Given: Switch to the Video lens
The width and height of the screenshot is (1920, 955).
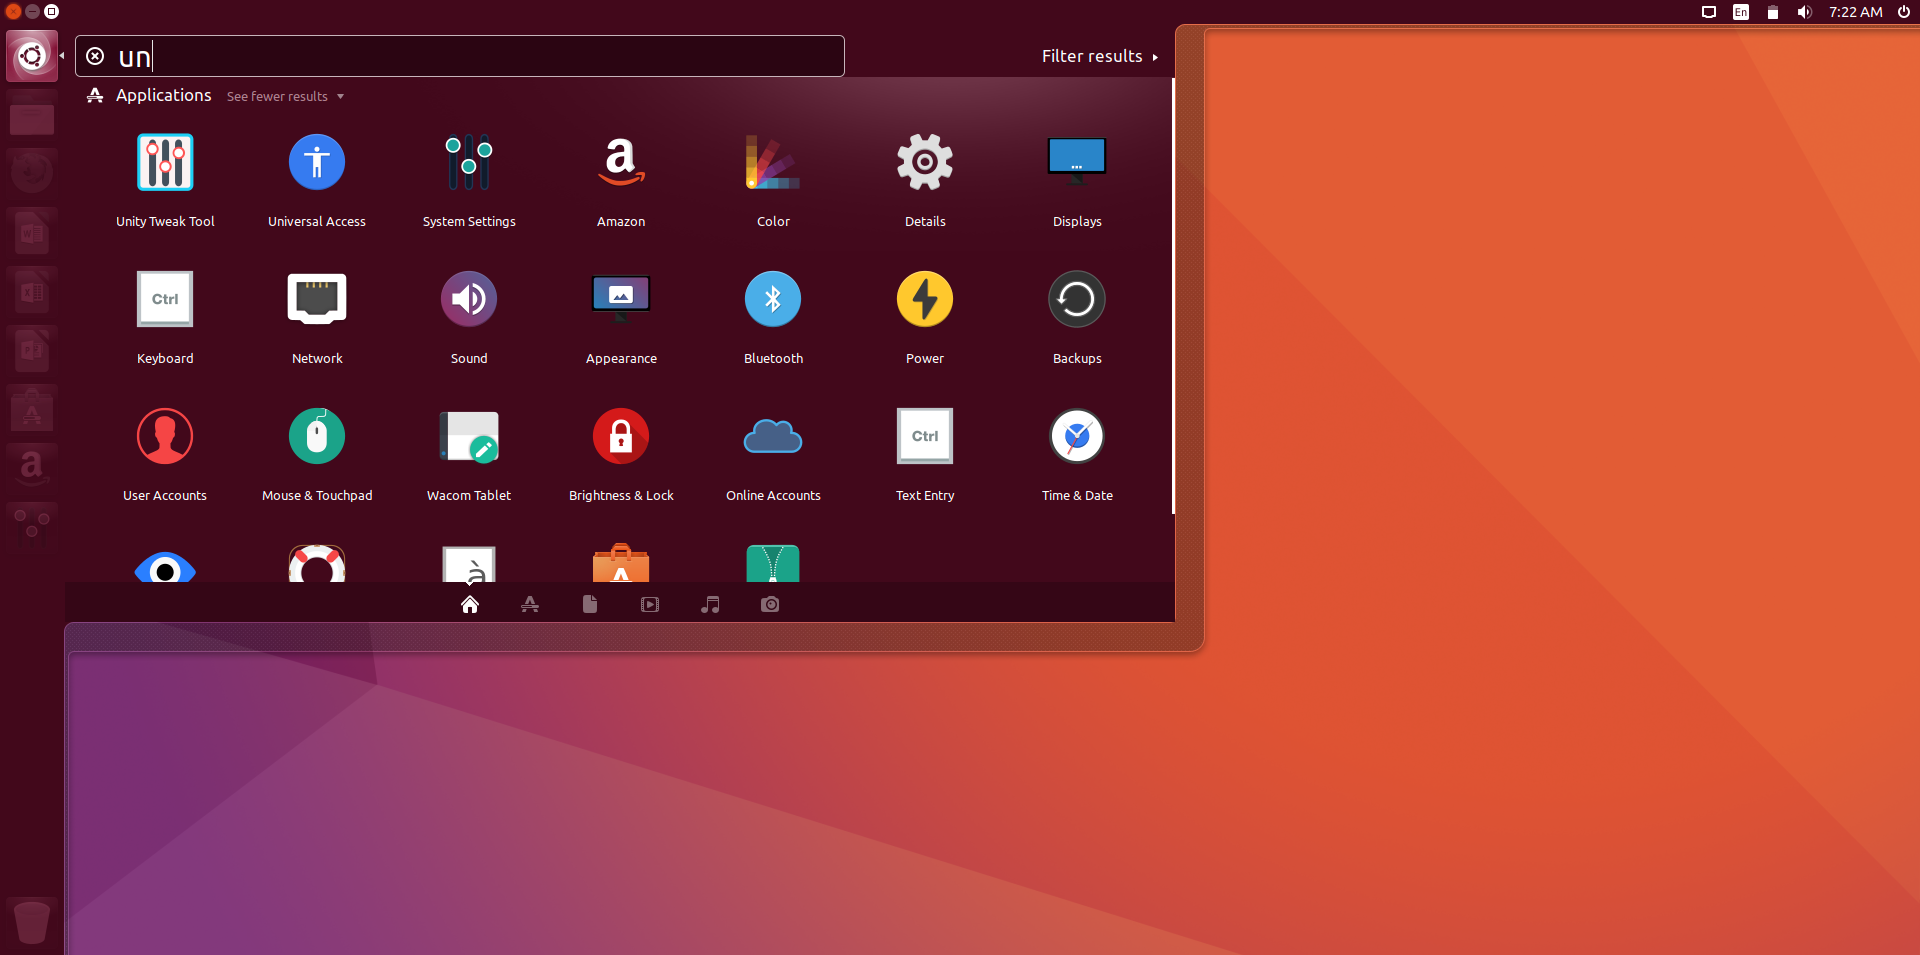Looking at the screenshot, I should point(650,604).
